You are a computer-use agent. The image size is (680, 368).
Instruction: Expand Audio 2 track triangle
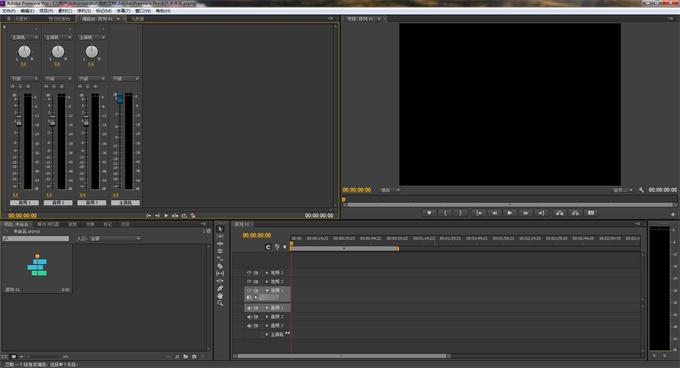[267, 316]
